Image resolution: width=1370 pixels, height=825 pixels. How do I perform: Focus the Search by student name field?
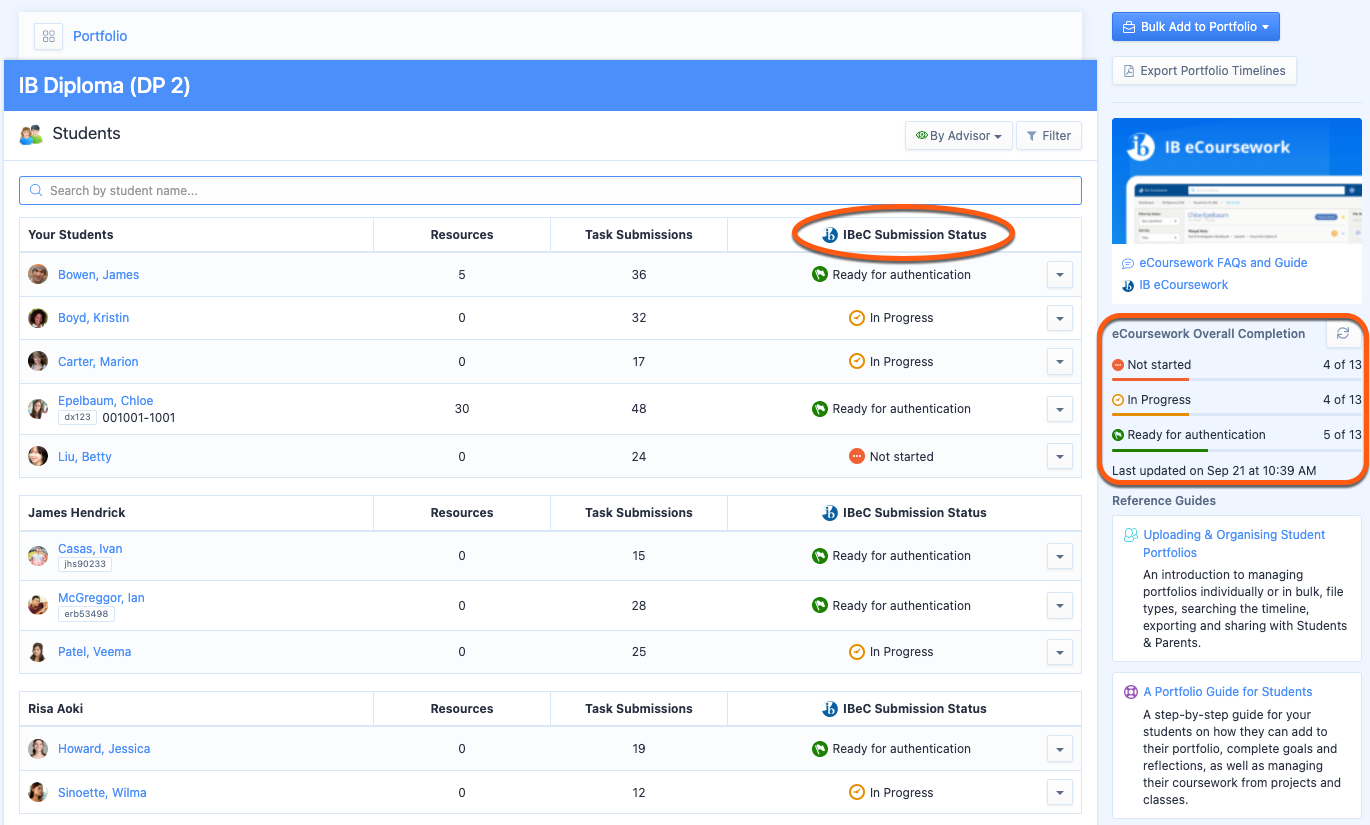click(550, 190)
